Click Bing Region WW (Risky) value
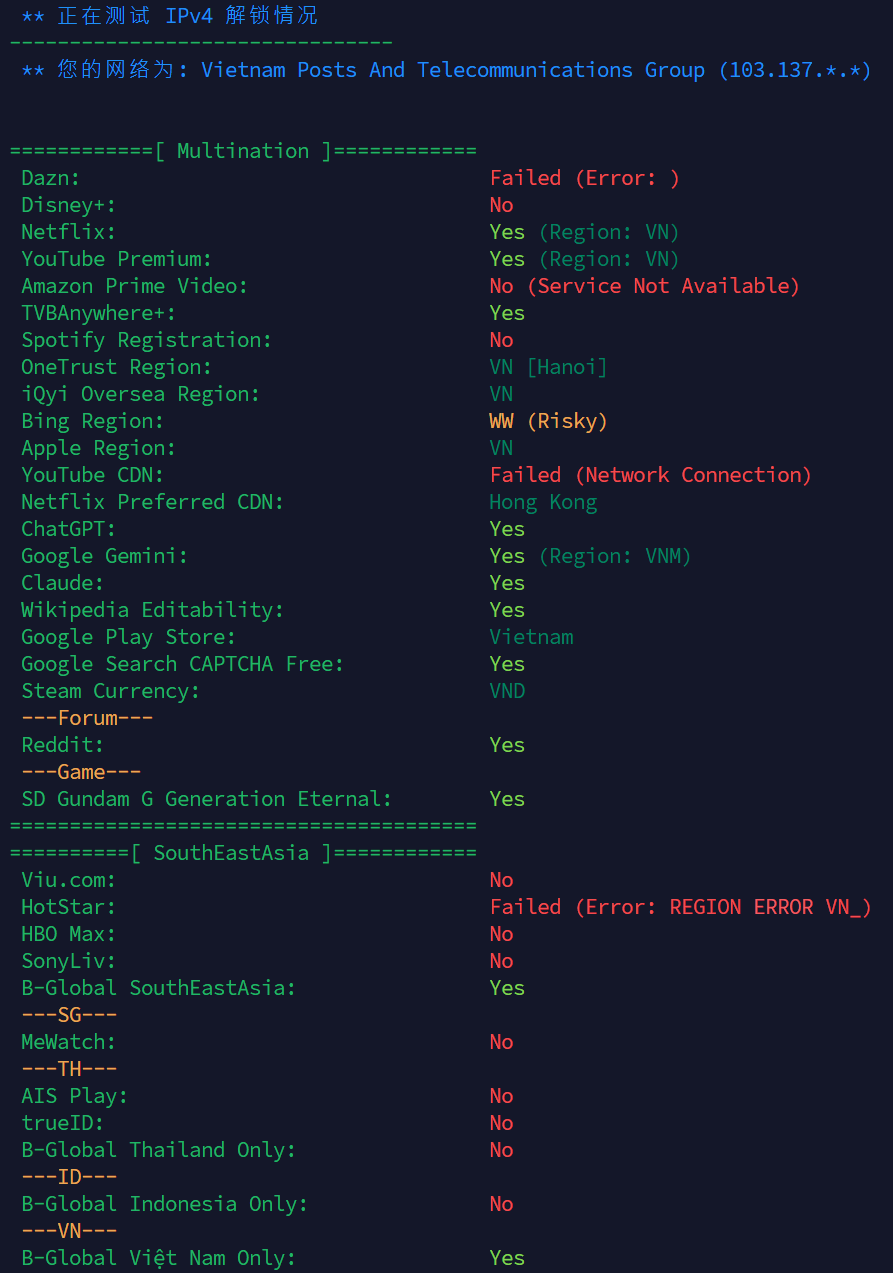893x1273 pixels. point(548,421)
